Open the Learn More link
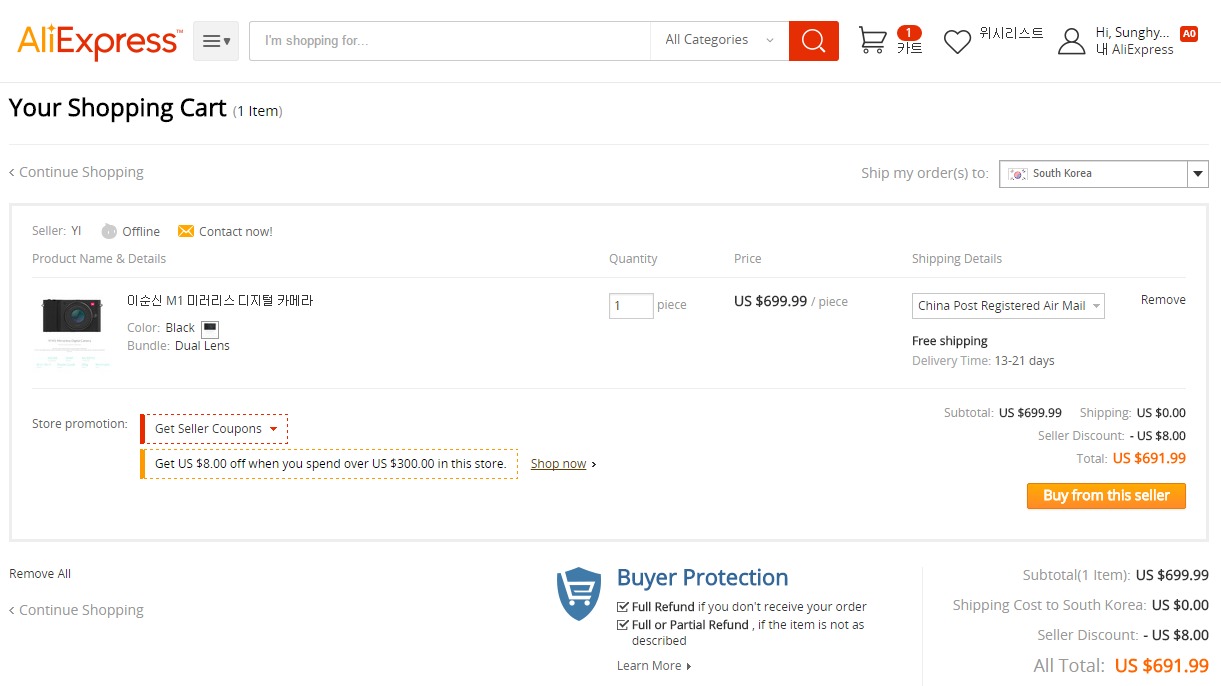Viewport: 1221px width, 686px height. (x=654, y=666)
